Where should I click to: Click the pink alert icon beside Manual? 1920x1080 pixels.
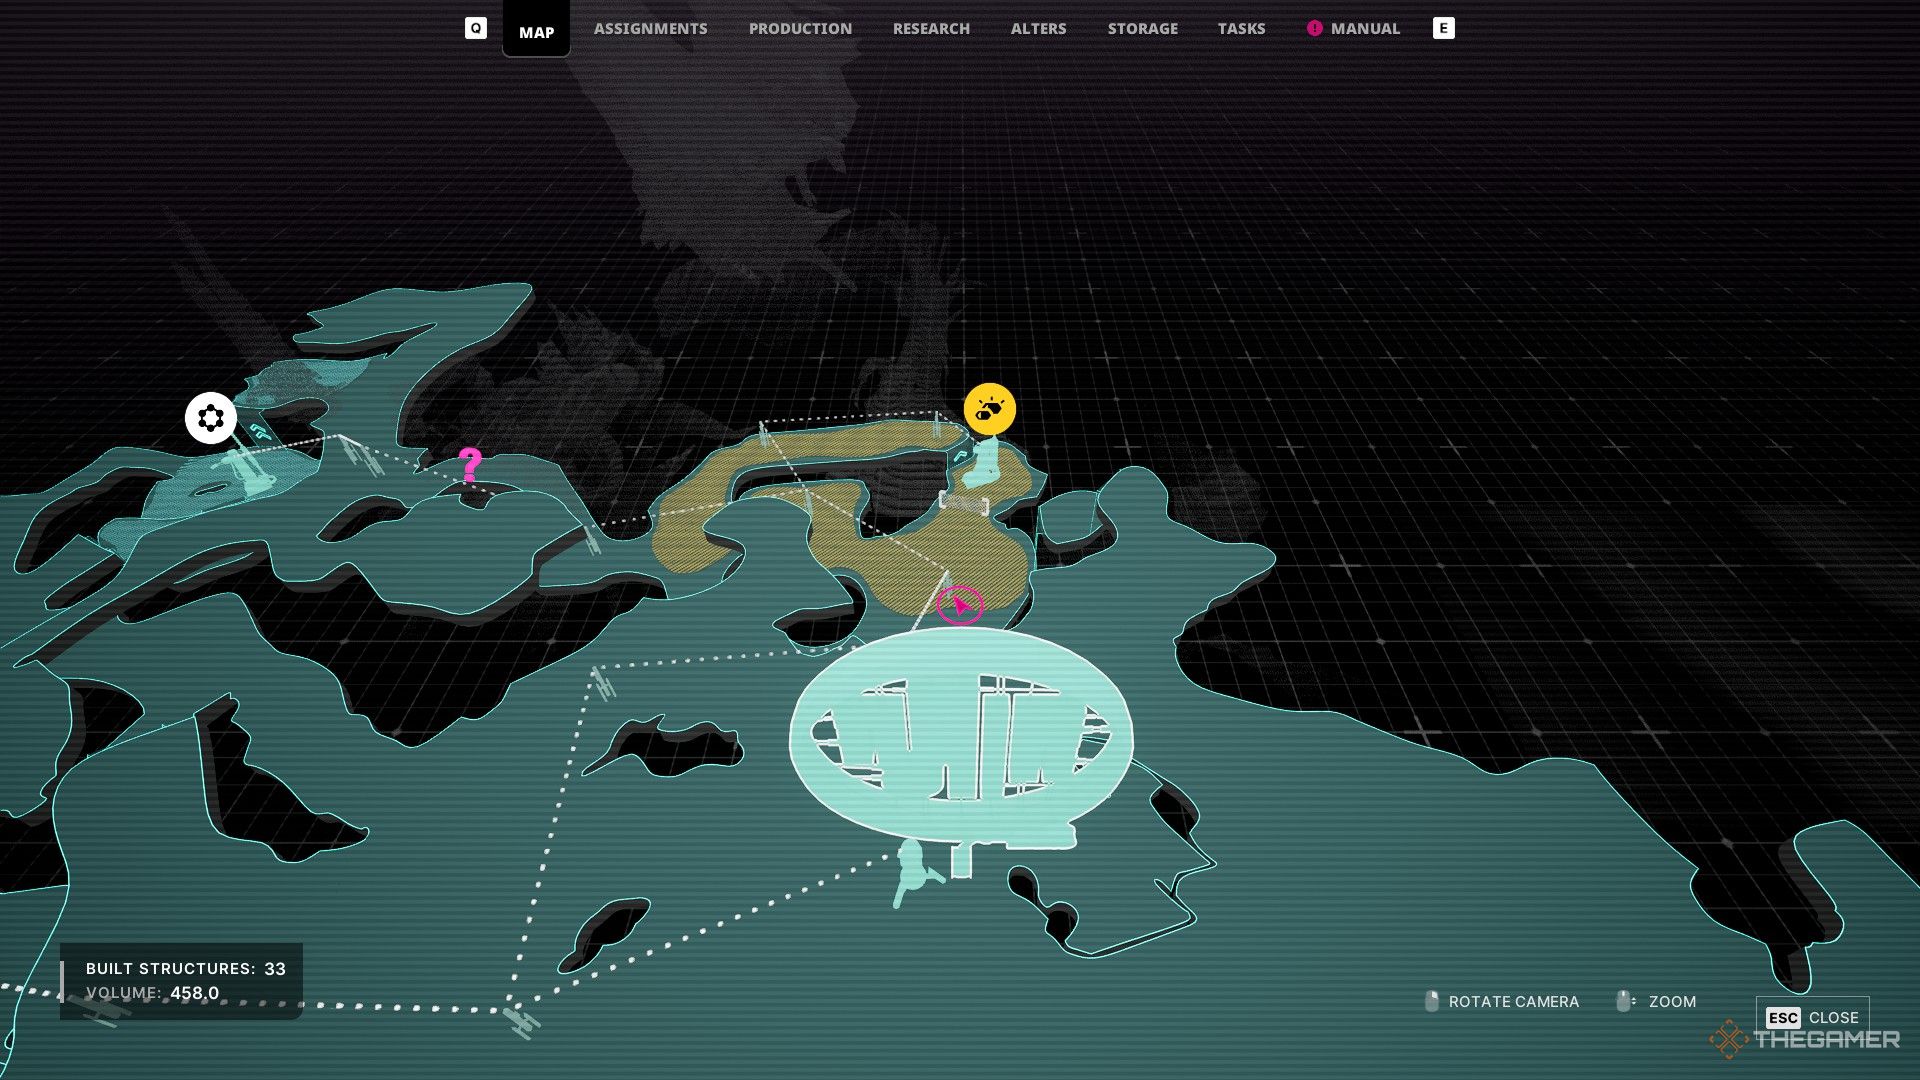[x=1314, y=29]
